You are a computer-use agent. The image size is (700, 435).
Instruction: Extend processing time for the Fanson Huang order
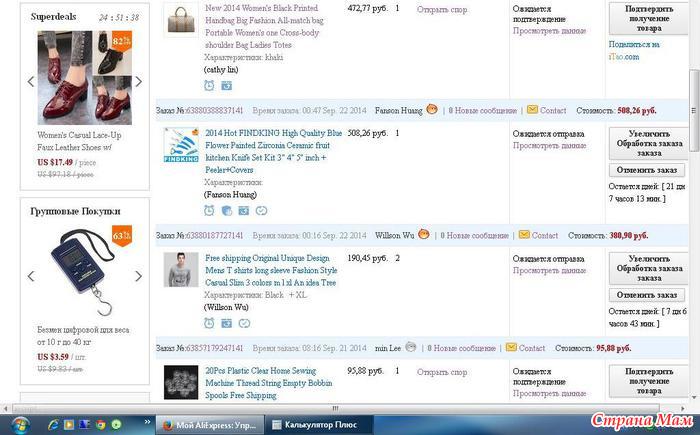649,143
